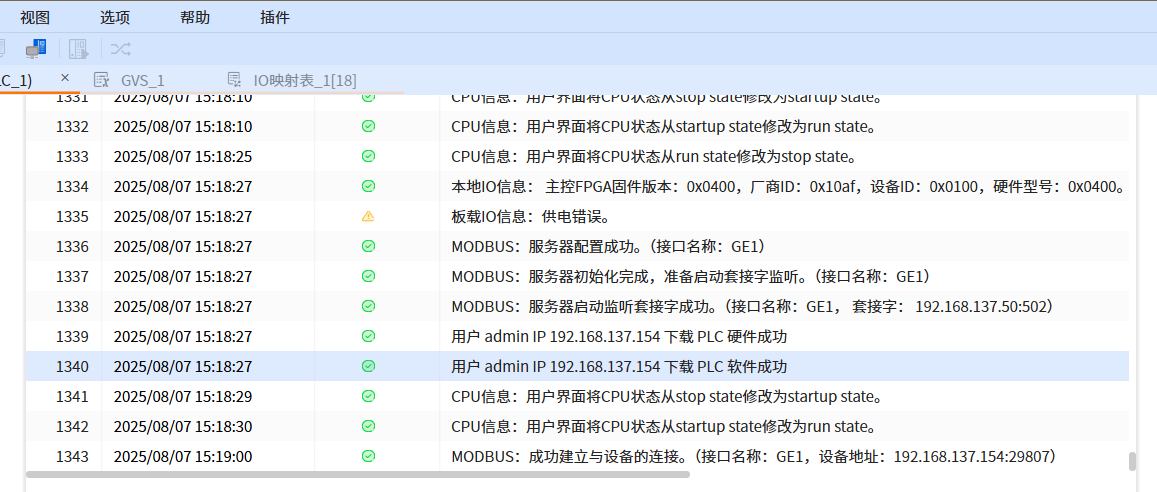Click green status icon on row 1332
The height and width of the screenshot is (492, 1157).
pyautogui.click(x=368, y=126)
